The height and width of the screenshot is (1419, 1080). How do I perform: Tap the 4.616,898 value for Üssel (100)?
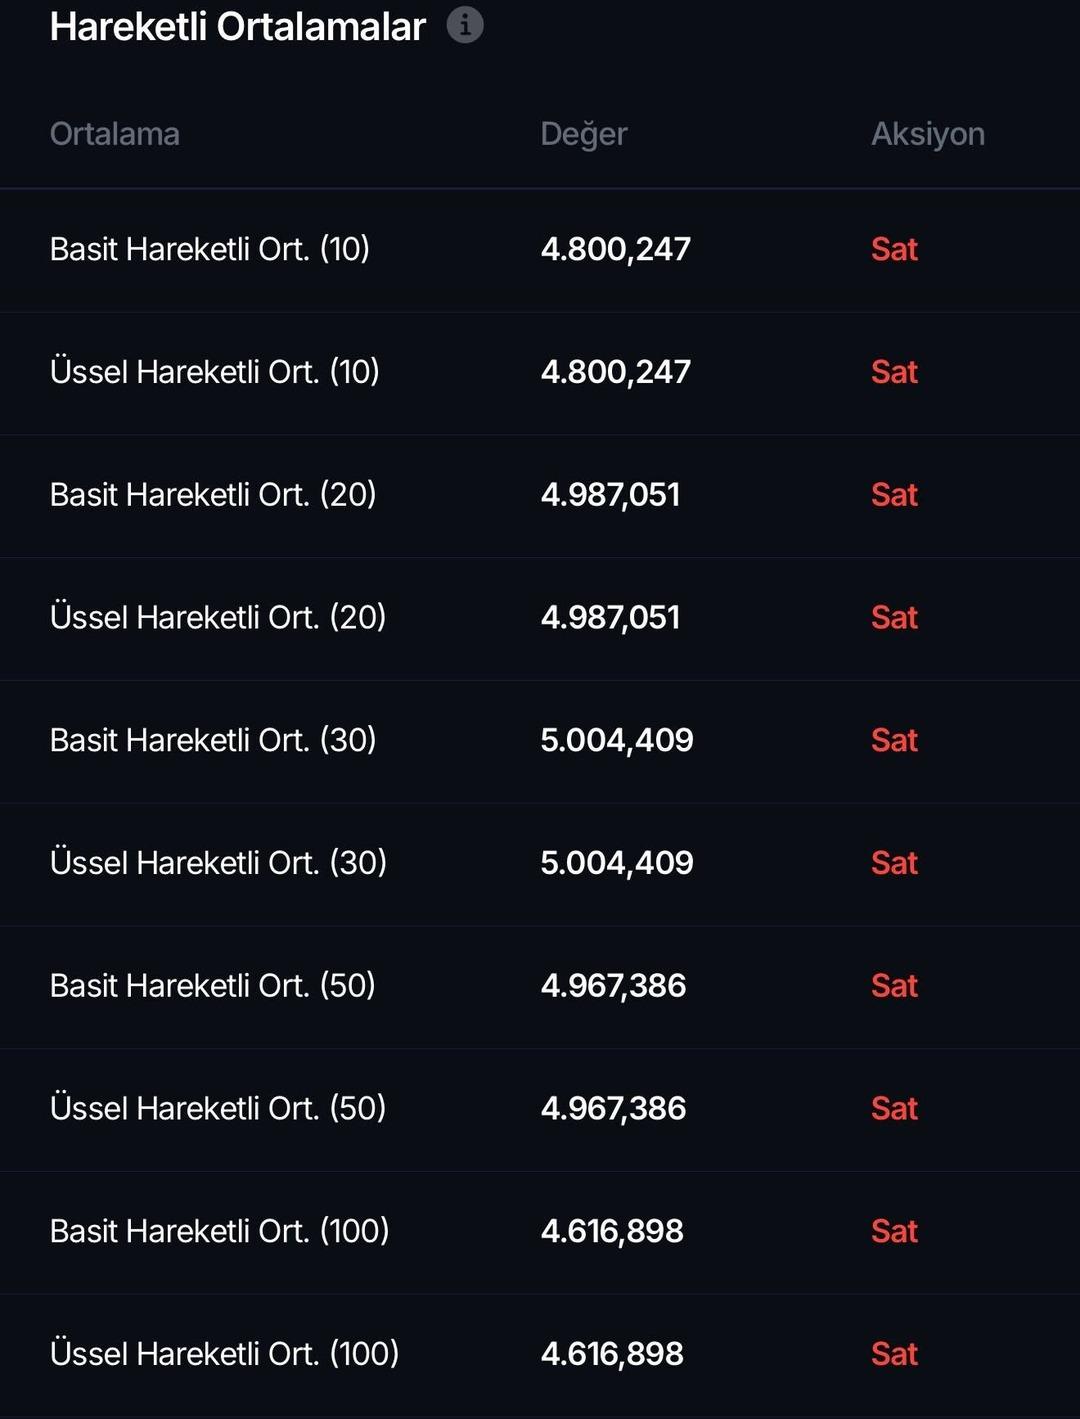click(612, 1354)
